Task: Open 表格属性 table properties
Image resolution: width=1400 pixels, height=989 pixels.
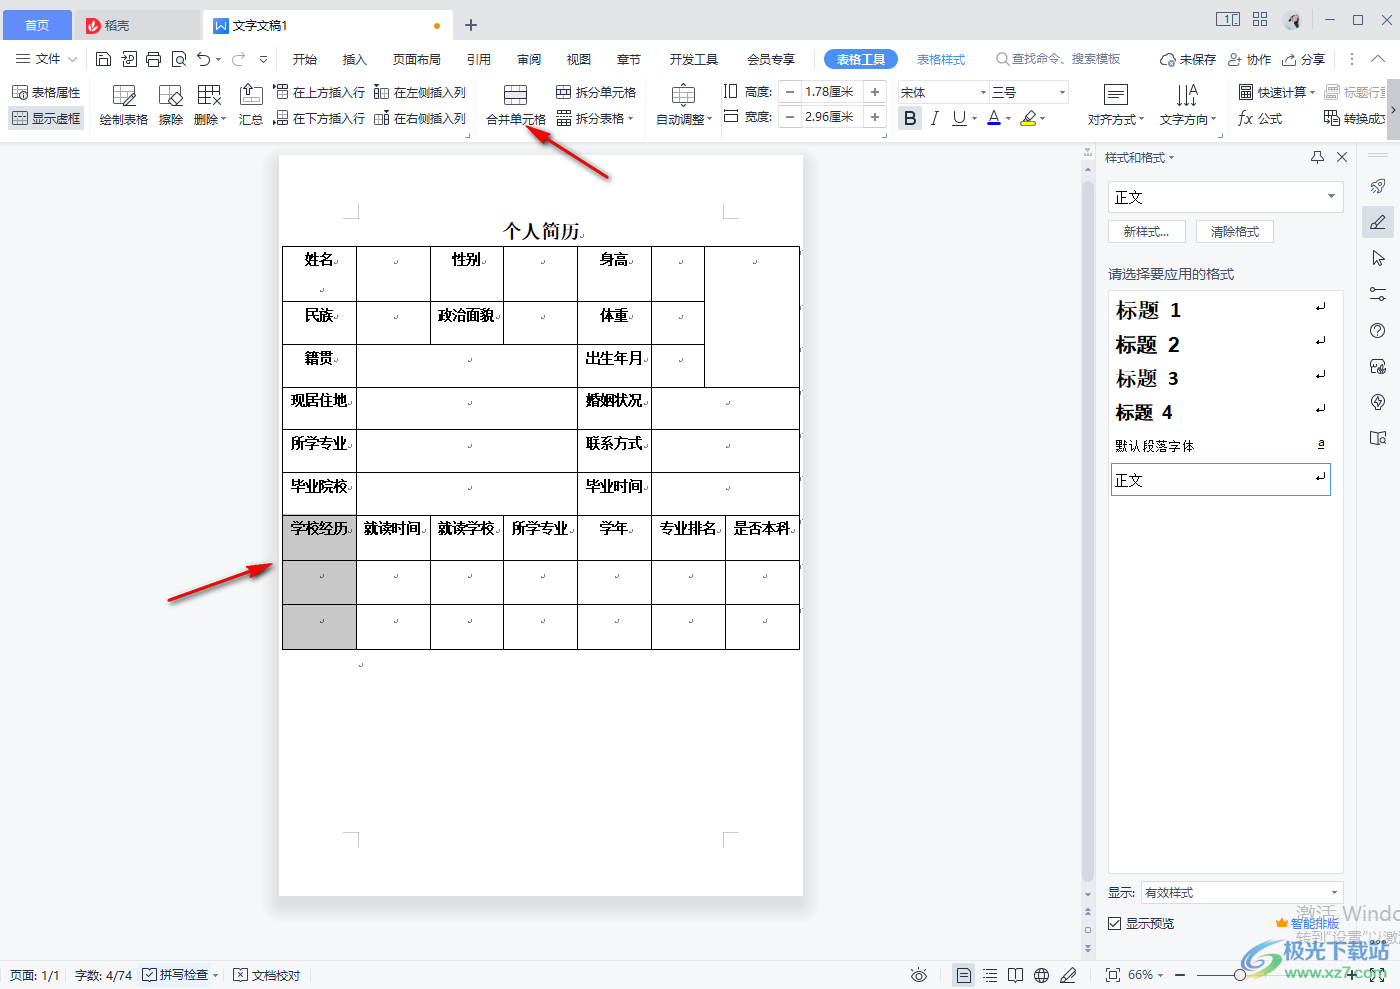Action: (x=46, y=92)
